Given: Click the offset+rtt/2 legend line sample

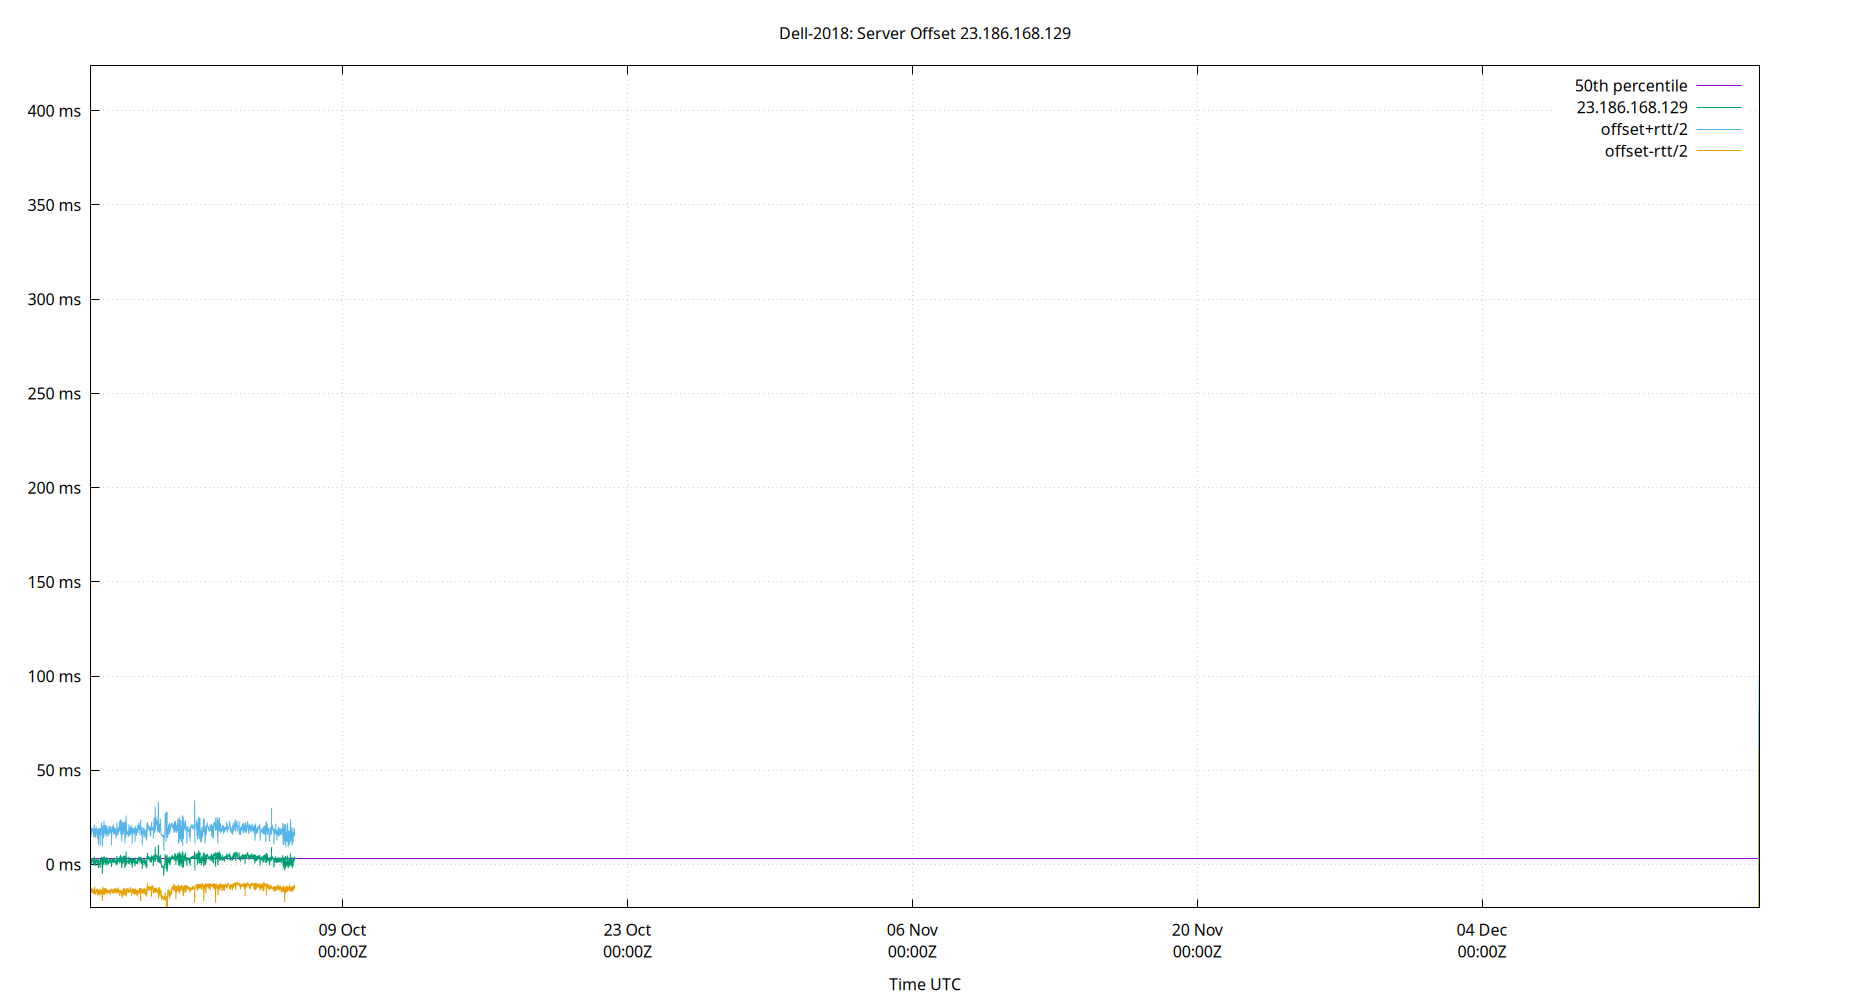Looking at the screenshot, I should click(x=1718, y=130).
